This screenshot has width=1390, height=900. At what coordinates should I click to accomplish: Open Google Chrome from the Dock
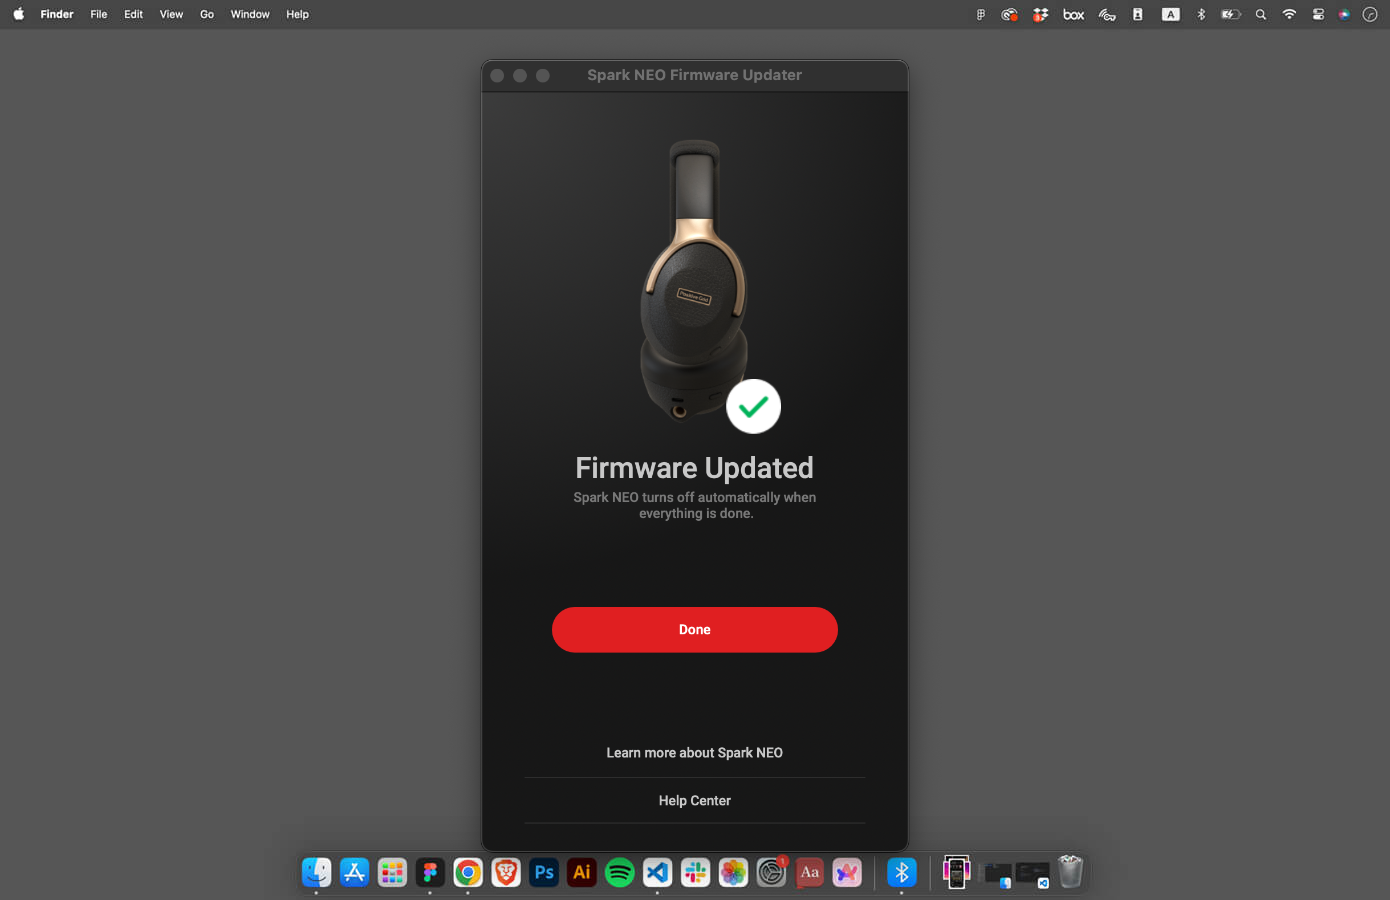pos(468,872)
